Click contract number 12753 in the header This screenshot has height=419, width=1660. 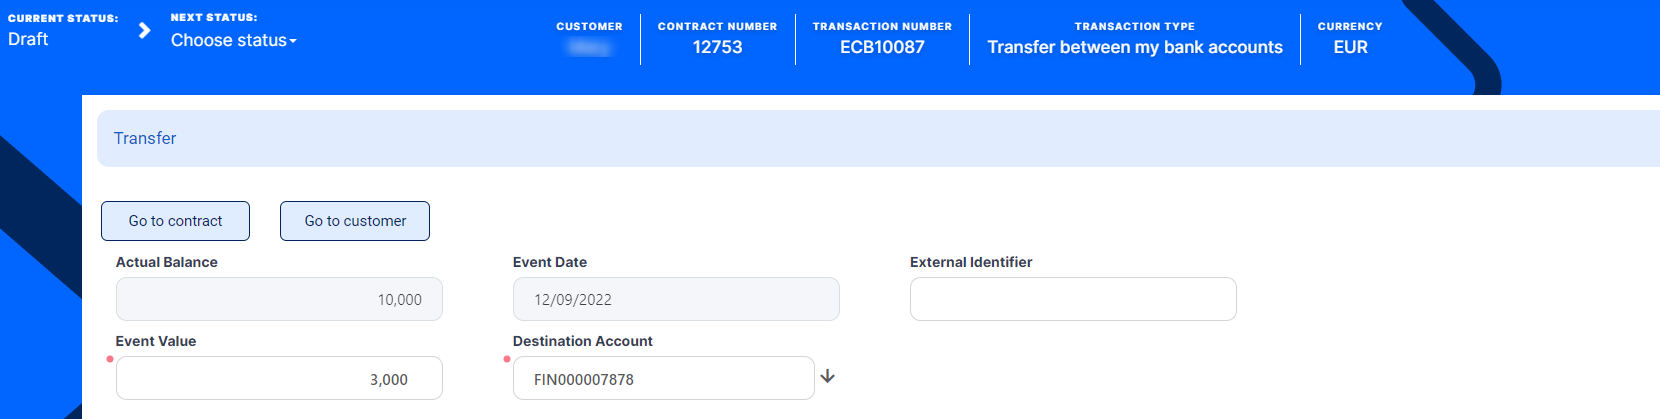[717, 47]
